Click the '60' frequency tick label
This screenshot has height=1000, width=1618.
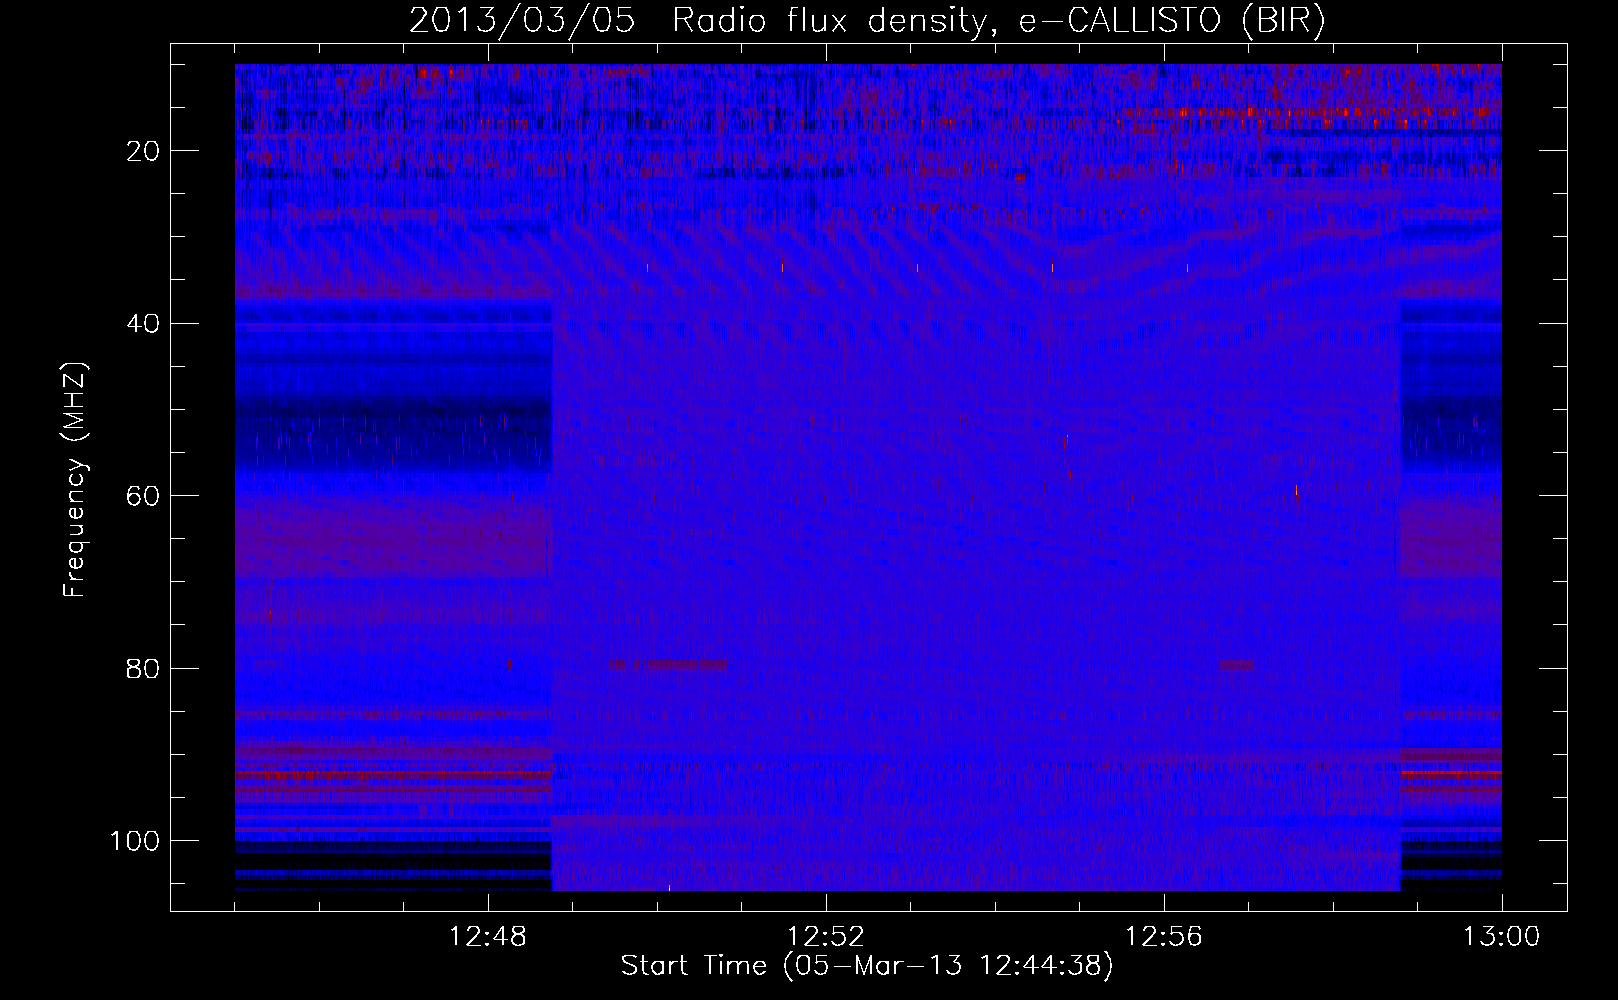click(143, 496)
